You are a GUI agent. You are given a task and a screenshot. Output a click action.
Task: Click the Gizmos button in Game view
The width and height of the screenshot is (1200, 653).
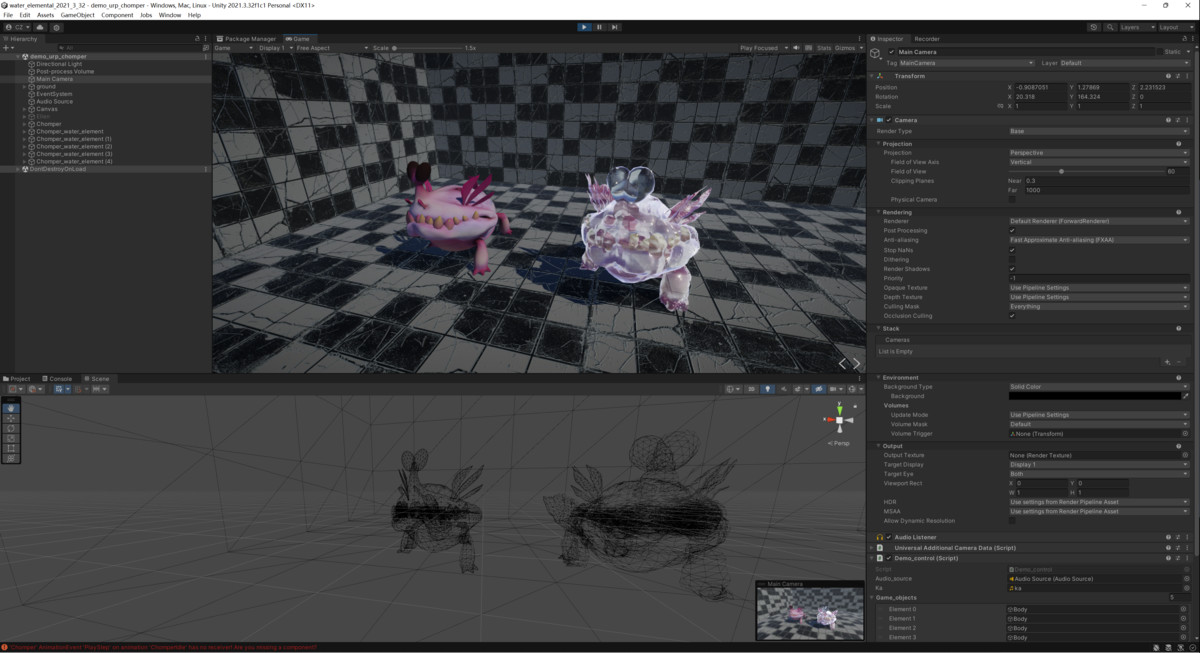coord(845,48)
